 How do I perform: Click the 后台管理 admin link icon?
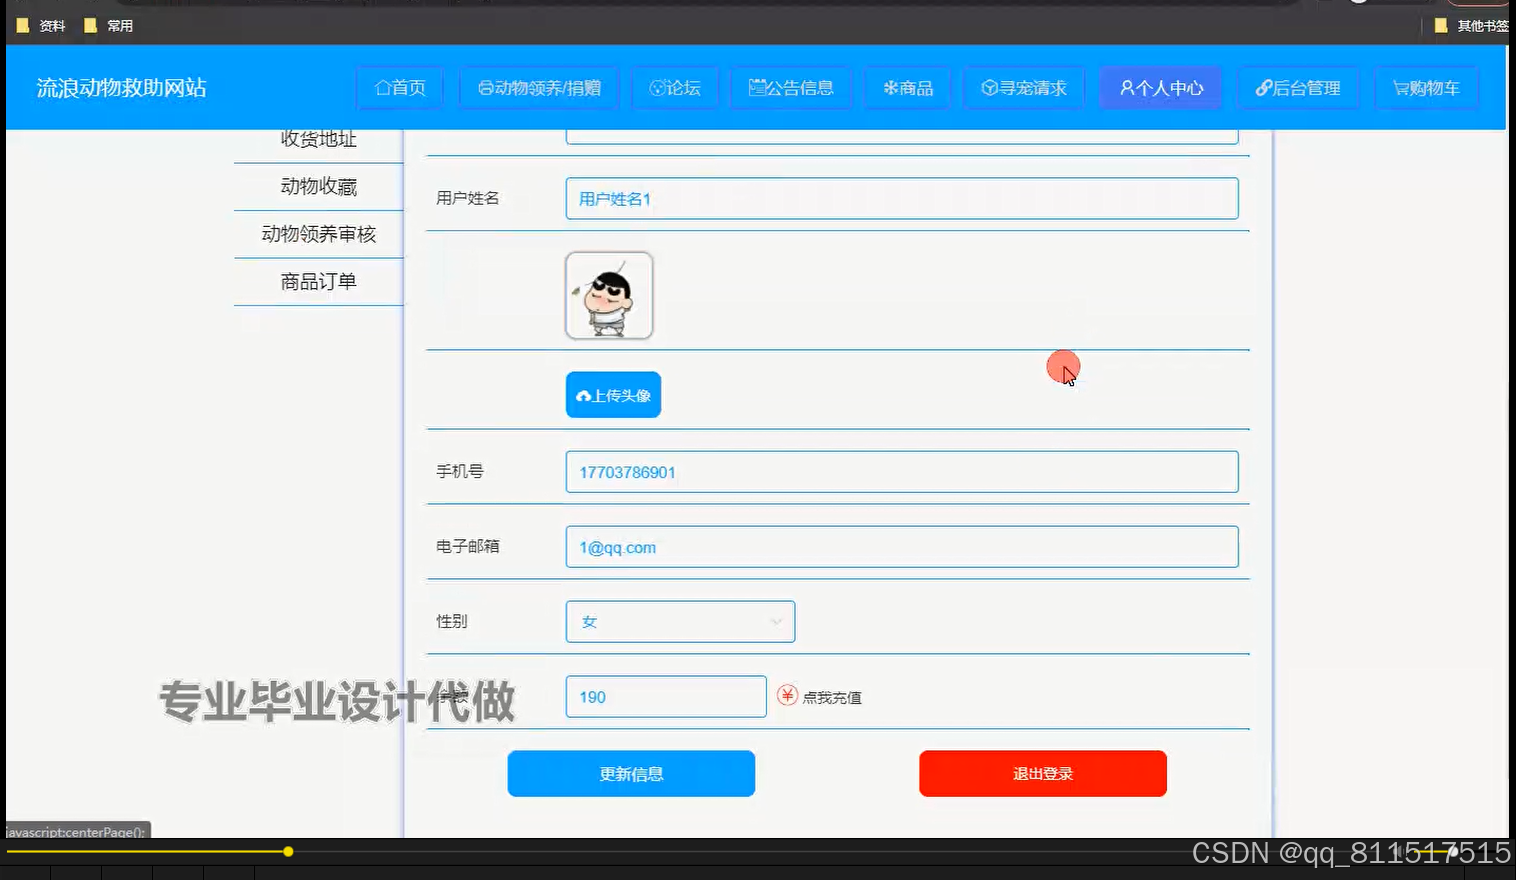[x=1265, y=88]
